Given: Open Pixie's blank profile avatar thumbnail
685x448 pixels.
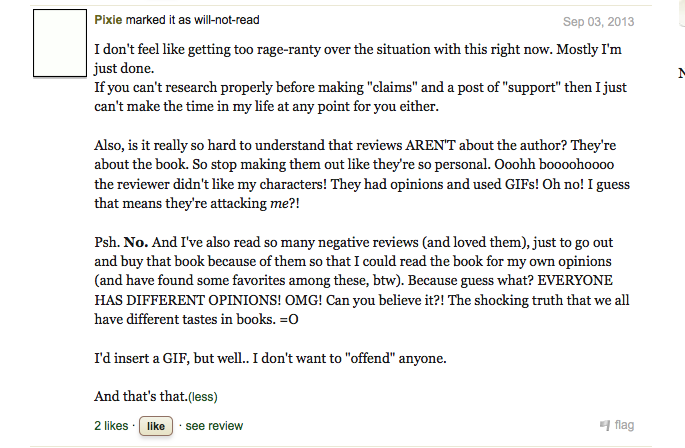Looking at the screenshot, I should [60, 43].
